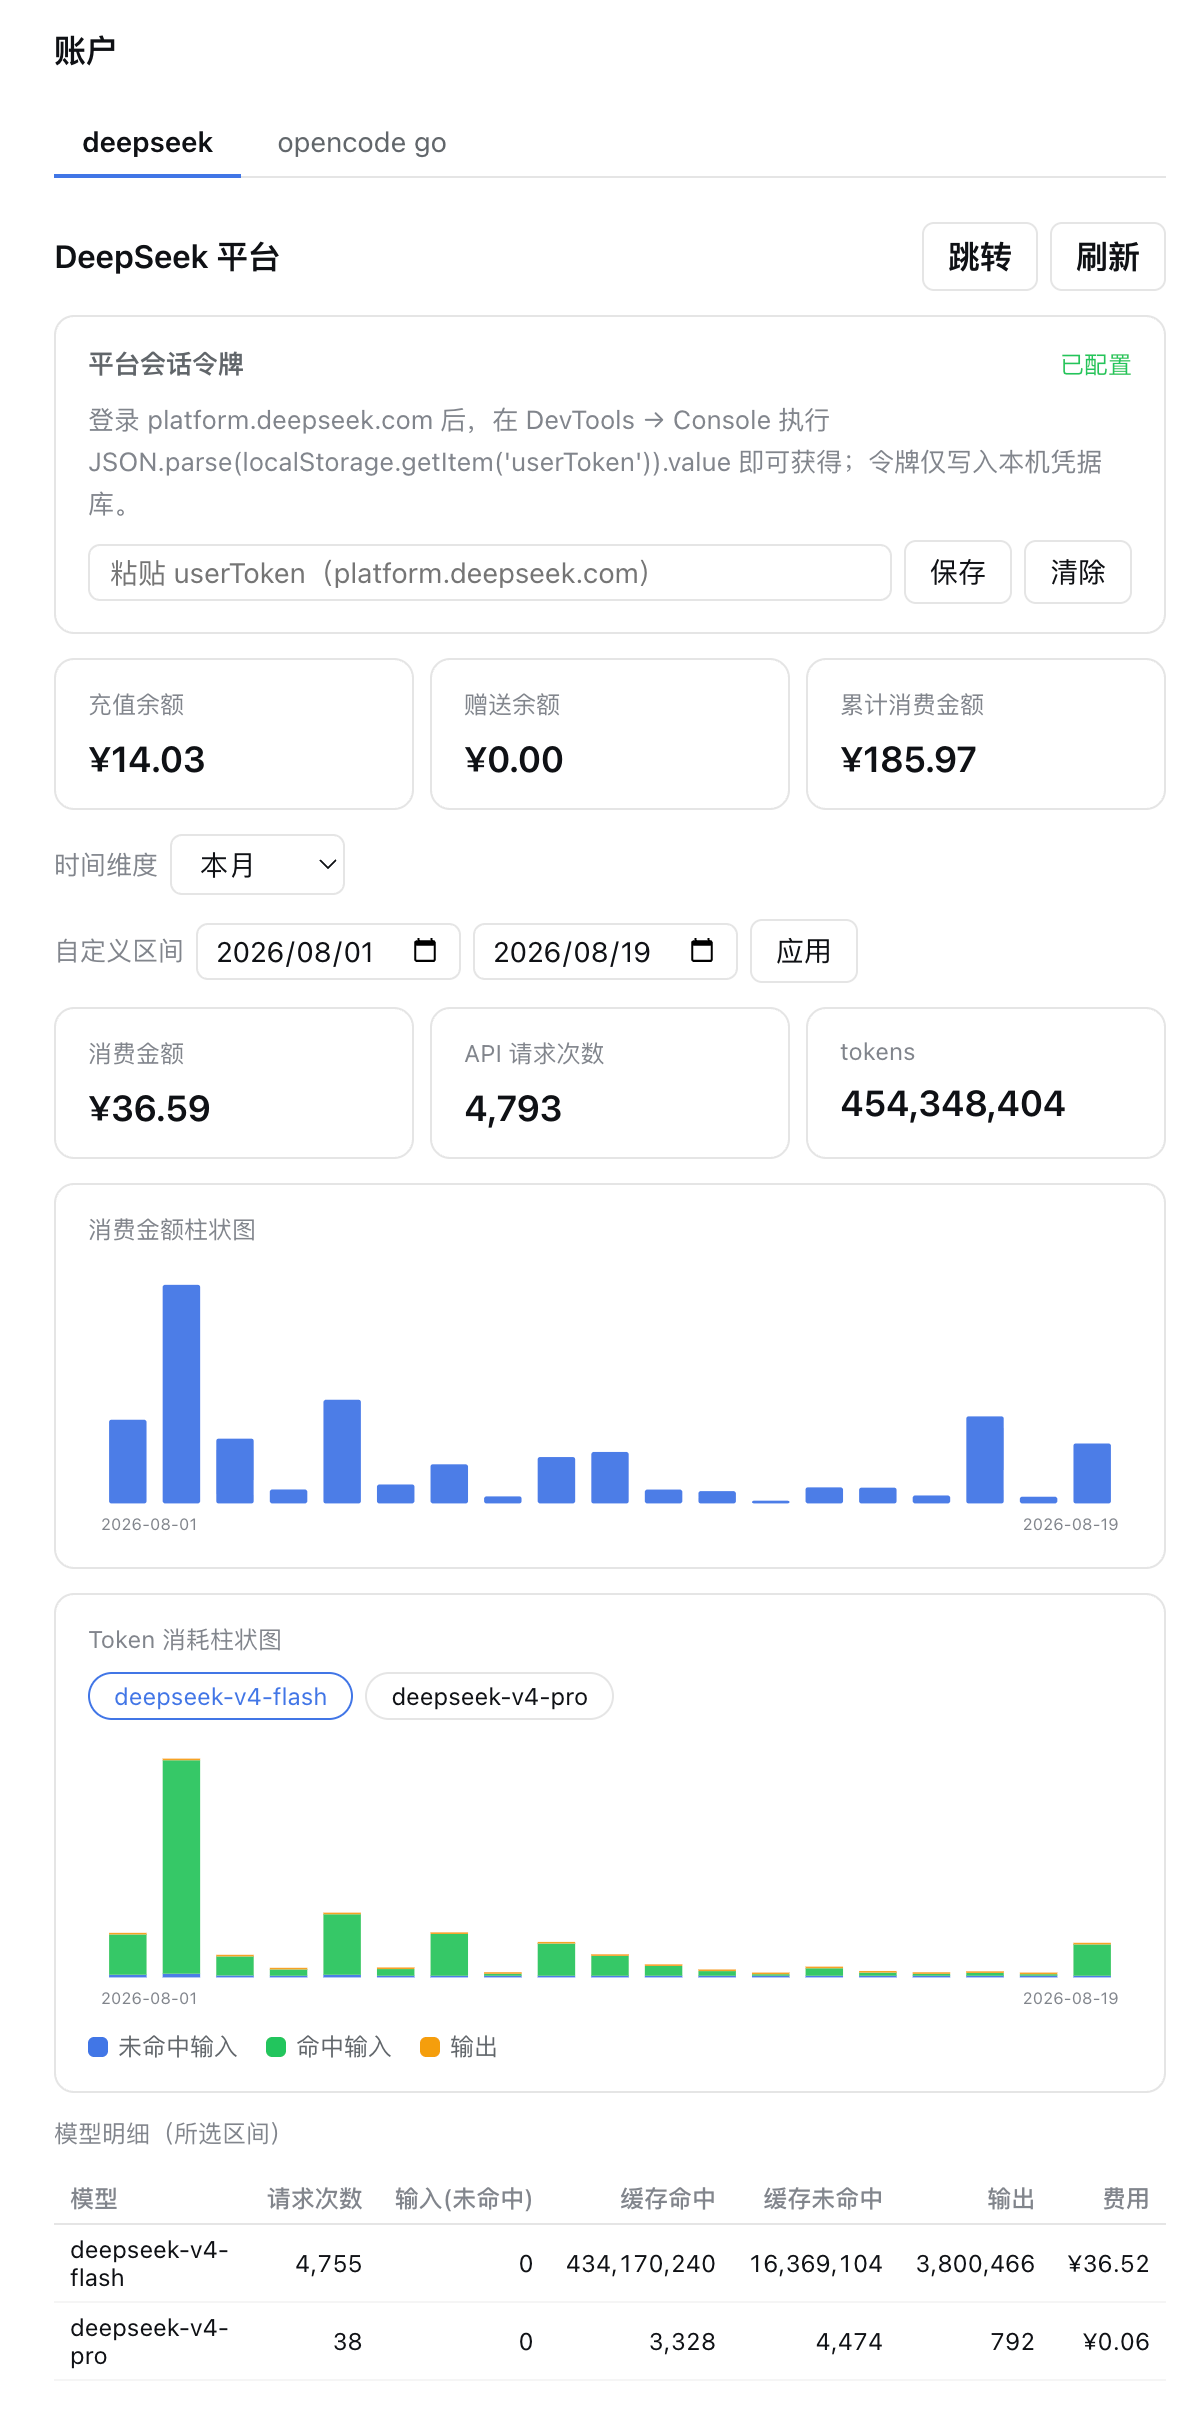This screenshot has width=1198, height=2422.
Task: Apply custom range with 应用 button
Action: (x=803, y=951)
